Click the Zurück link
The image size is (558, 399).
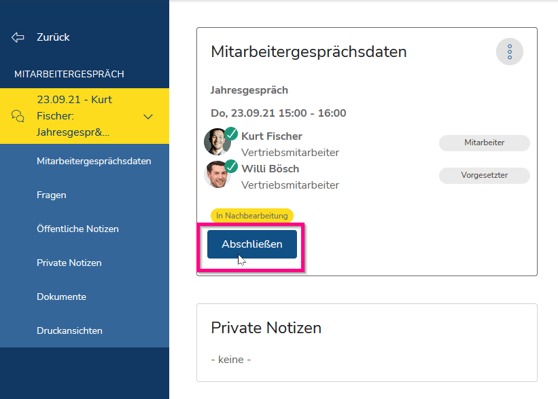53,37
